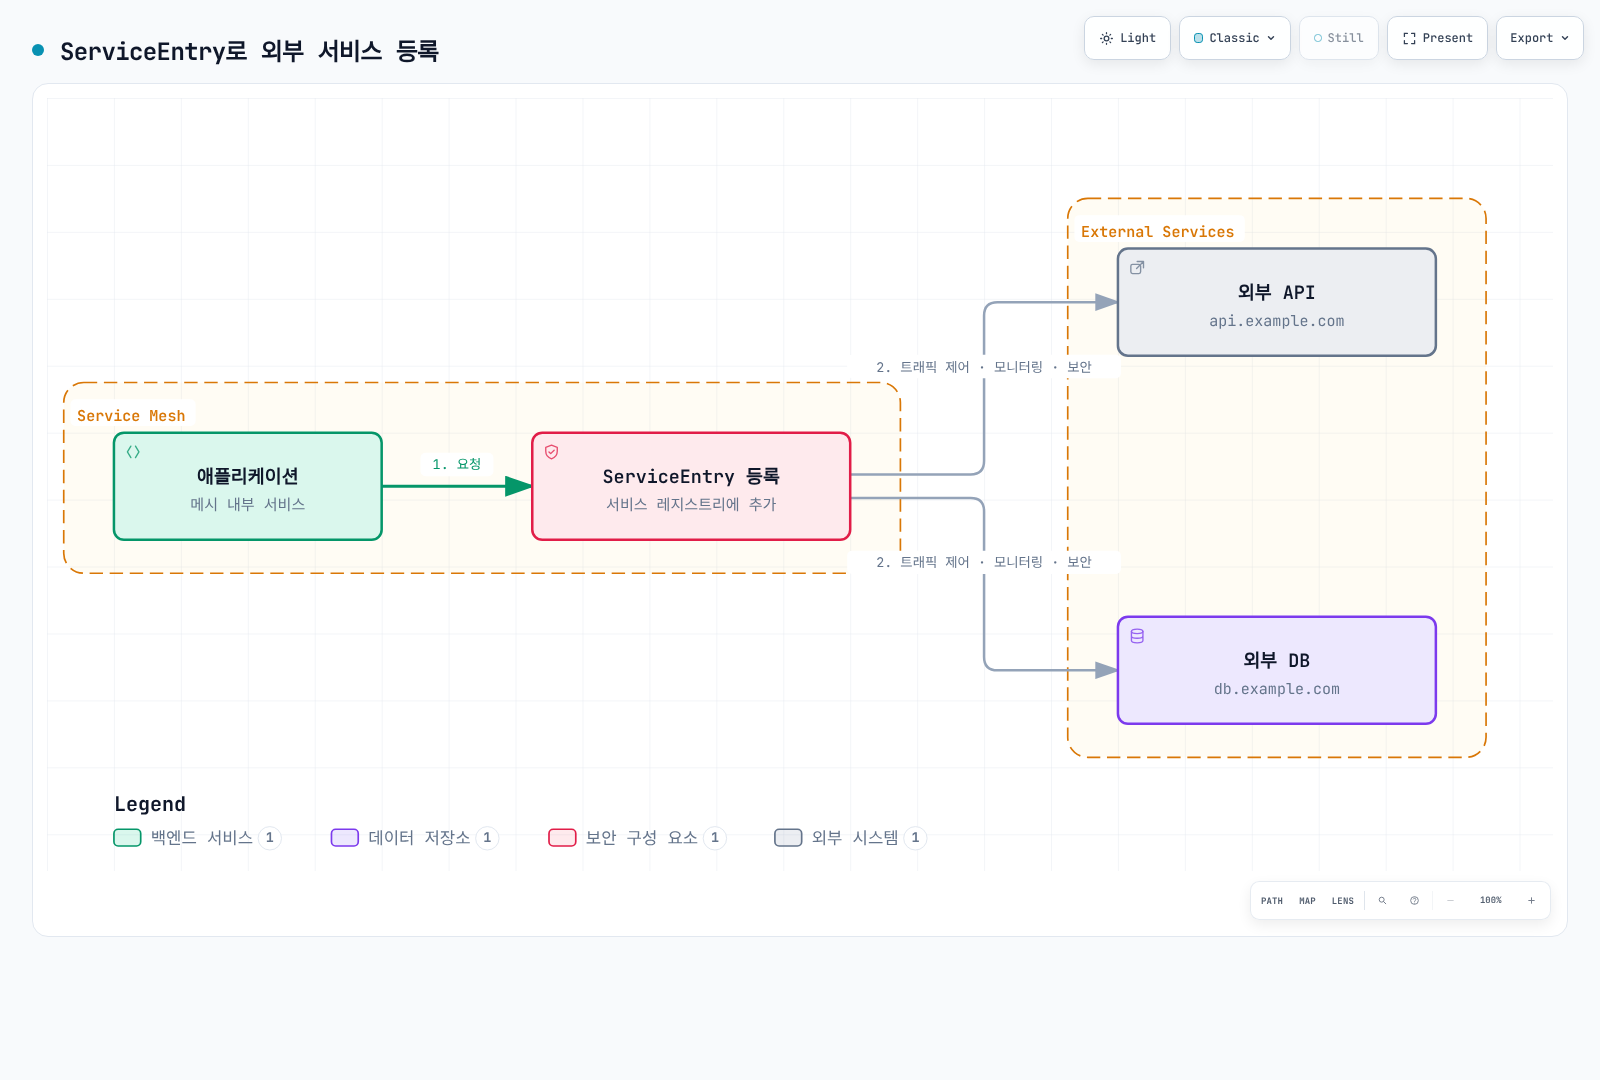Open the help question-mark icon

(1414, 901)
